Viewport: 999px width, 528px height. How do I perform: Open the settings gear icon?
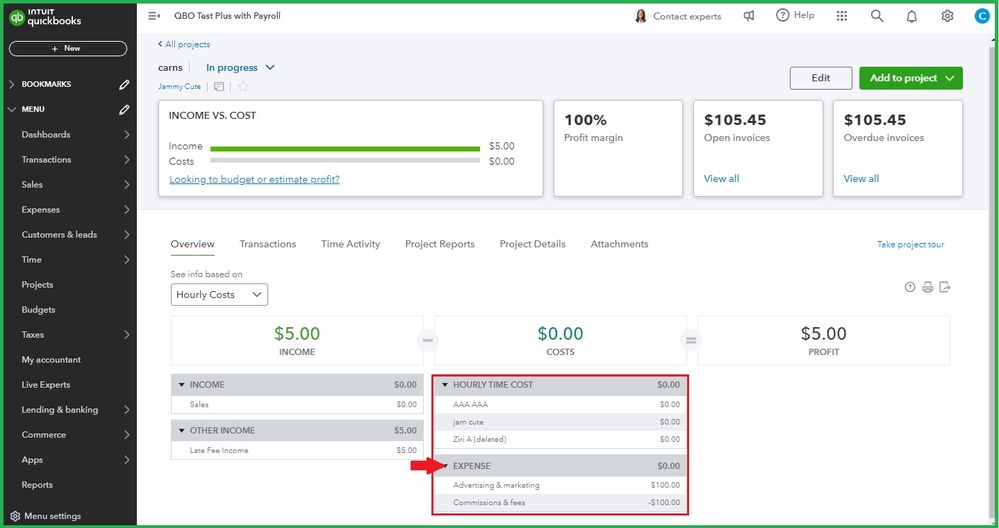[x=947, y=16]
